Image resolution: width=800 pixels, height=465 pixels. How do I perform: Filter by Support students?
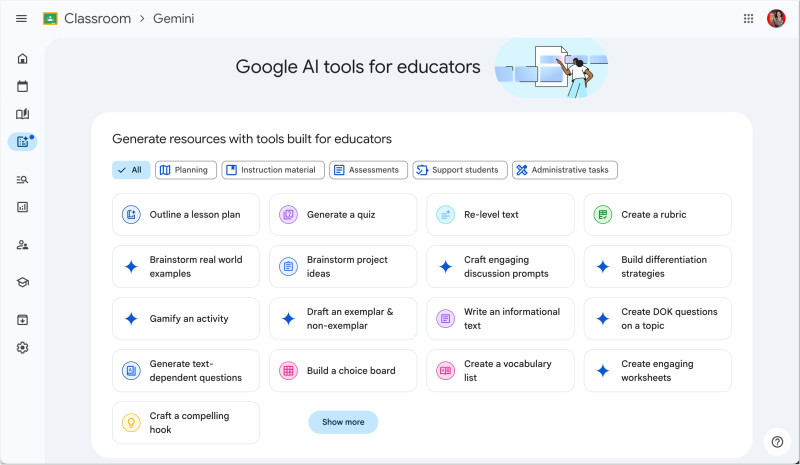(460, 170)
